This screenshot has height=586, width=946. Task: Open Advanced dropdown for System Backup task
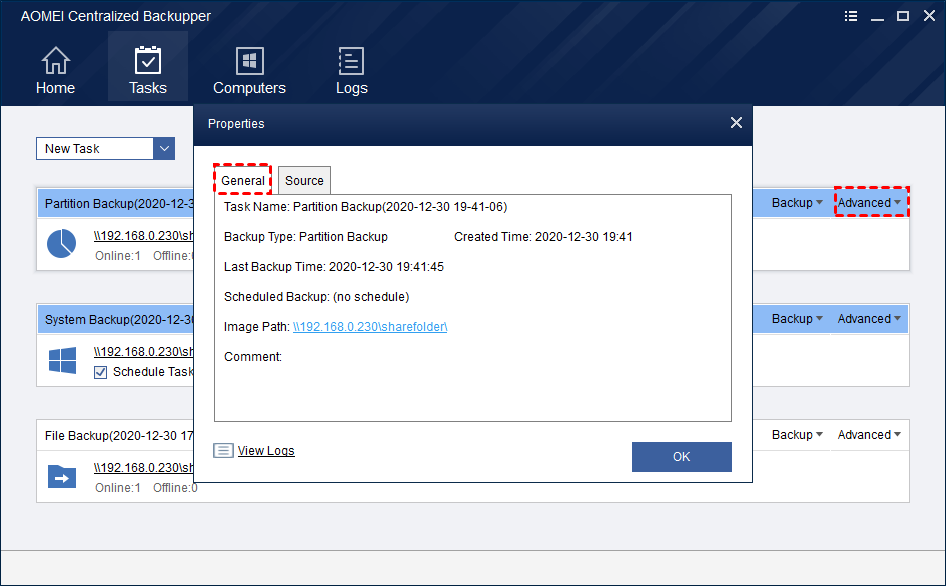869,319
